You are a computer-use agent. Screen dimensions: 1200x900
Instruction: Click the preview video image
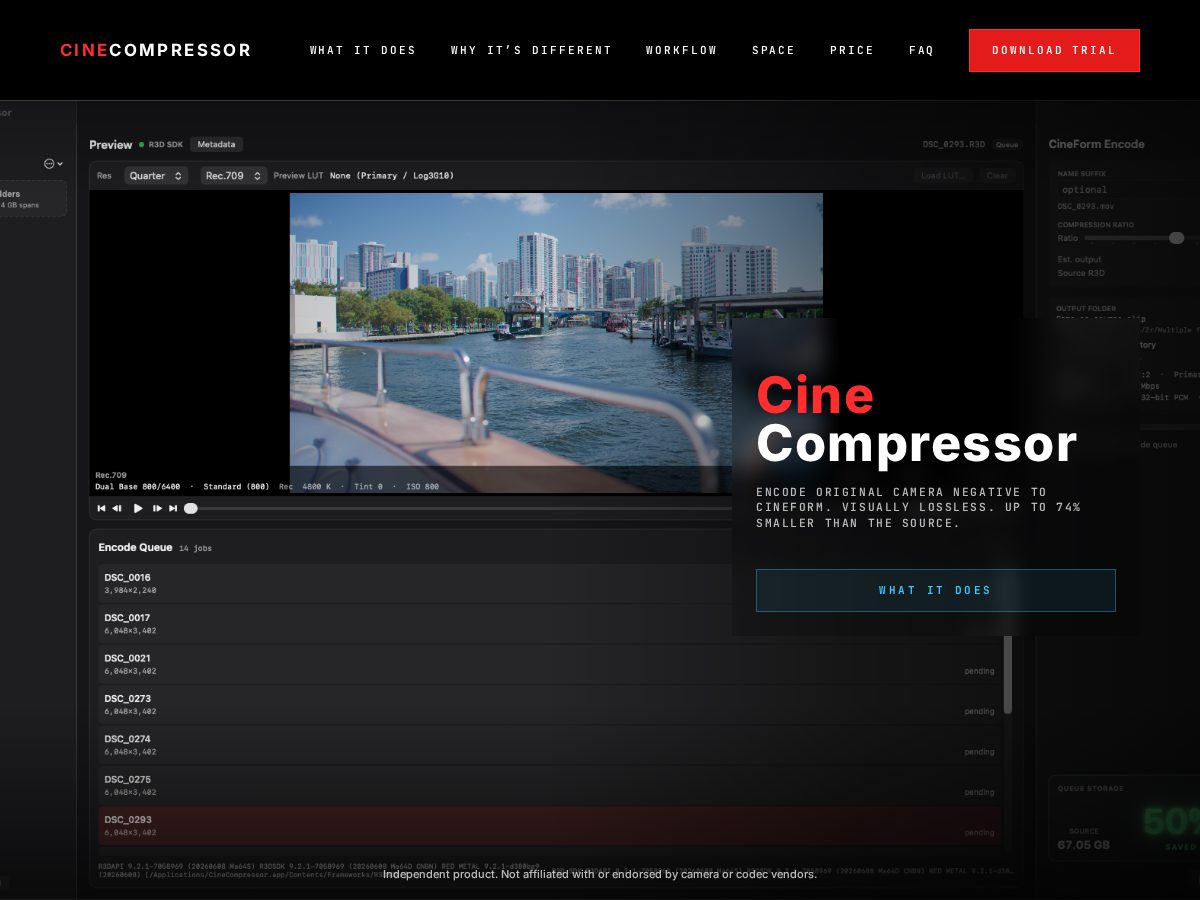tap(556, 343)
